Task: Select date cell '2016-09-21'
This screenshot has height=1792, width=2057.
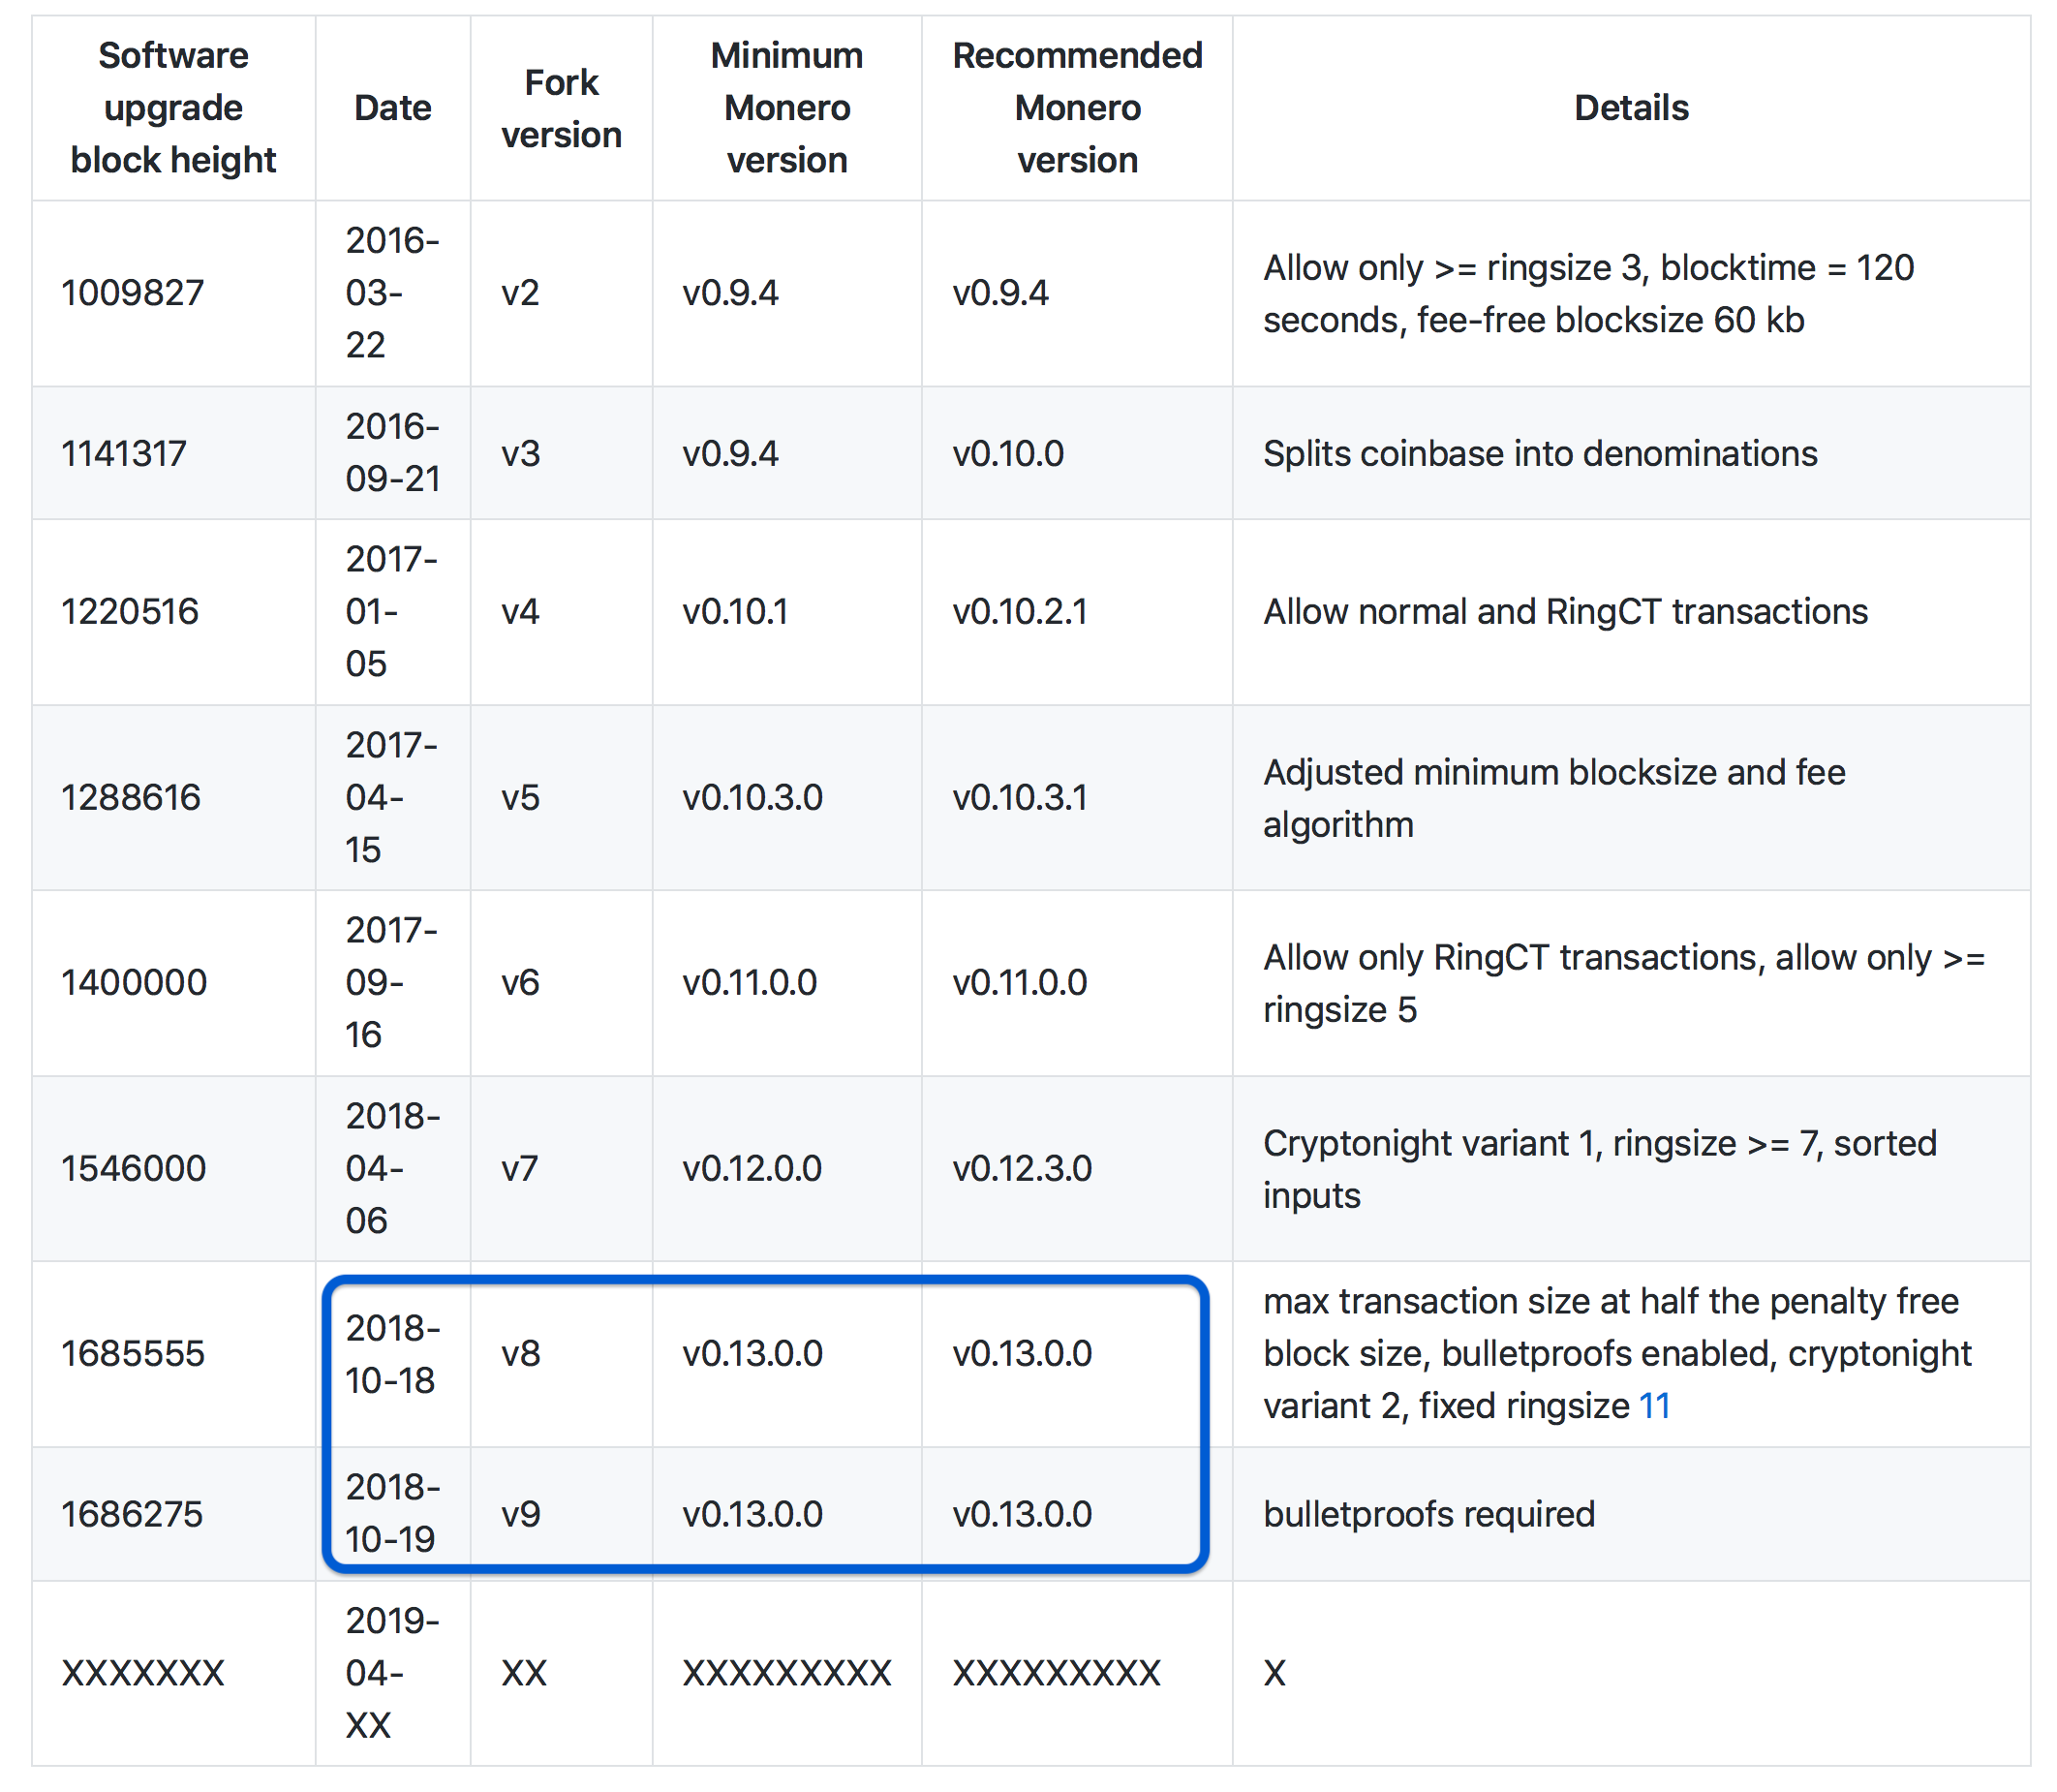Action: [393, 453]
